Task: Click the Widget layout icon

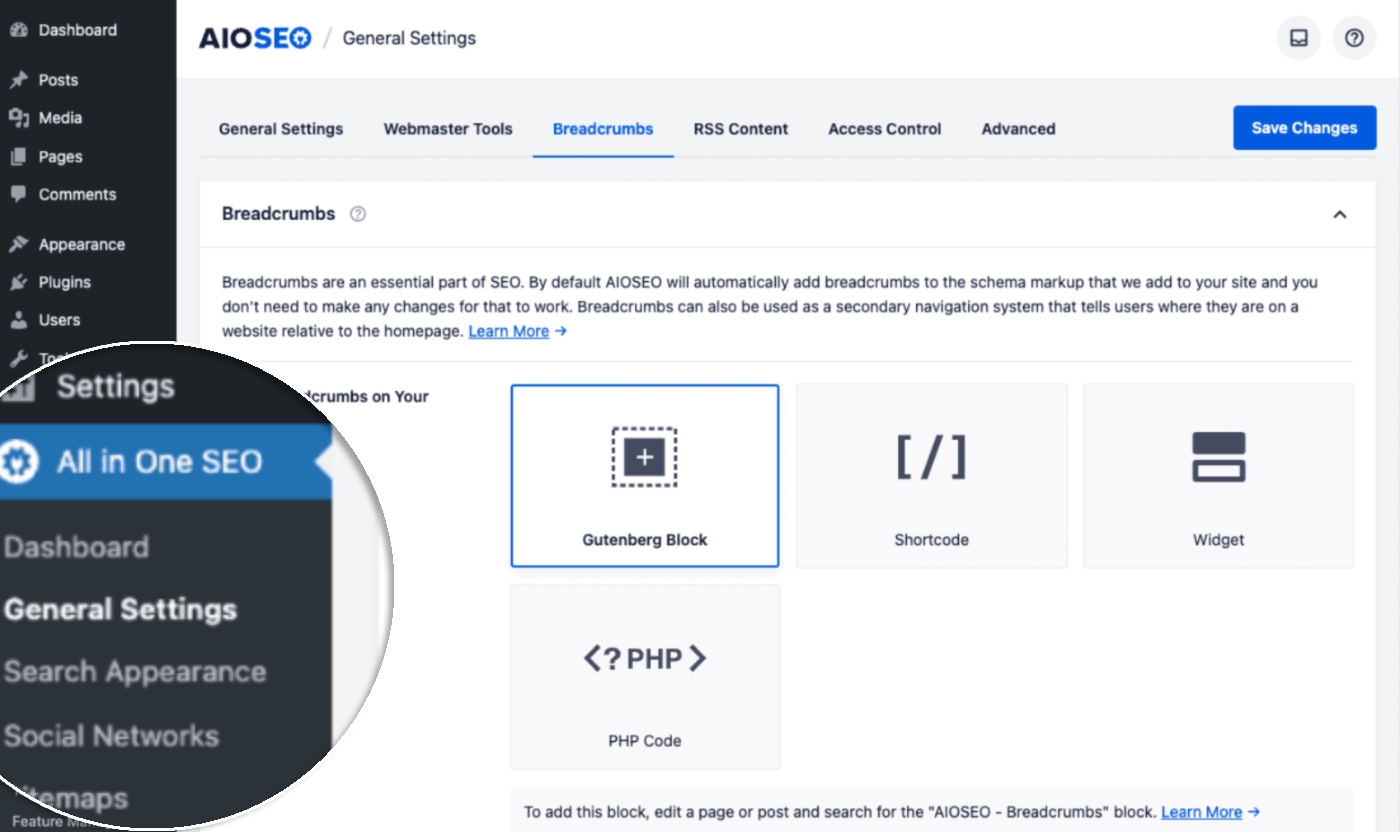Action: click(x=1219, y=457)
